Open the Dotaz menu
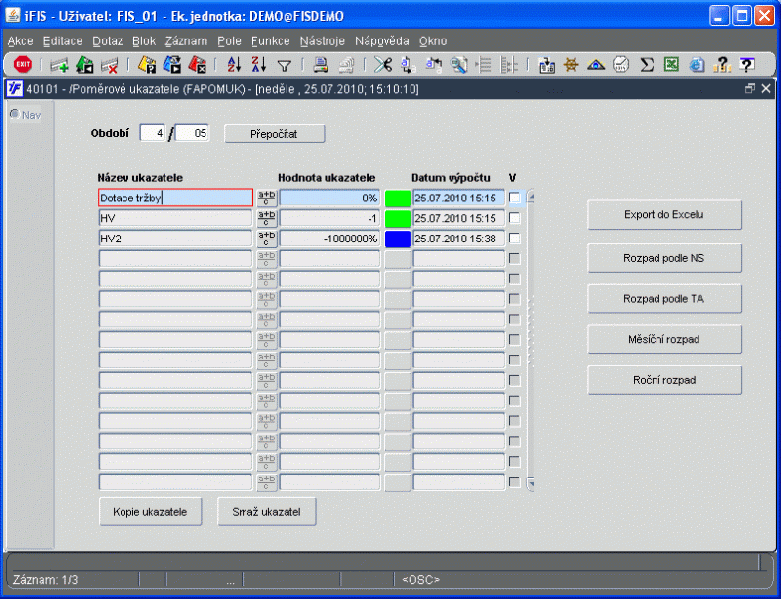Screen dimensions: 781x599 (x=108, y=41)
